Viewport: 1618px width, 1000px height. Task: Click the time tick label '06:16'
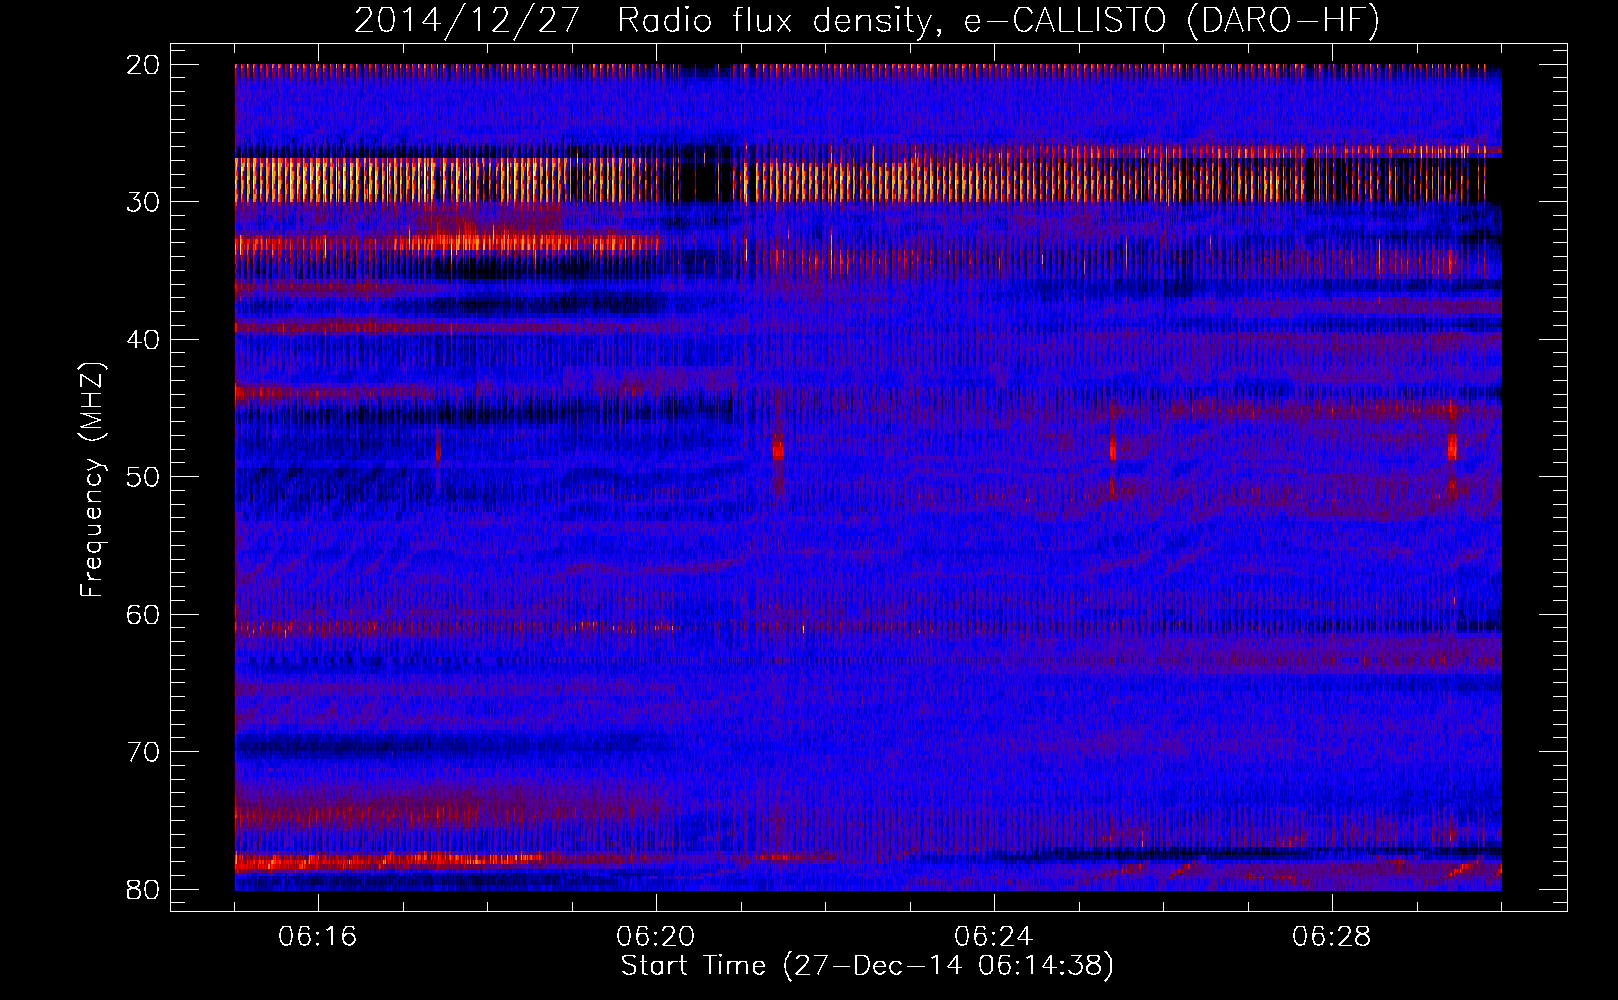[318, 937]
